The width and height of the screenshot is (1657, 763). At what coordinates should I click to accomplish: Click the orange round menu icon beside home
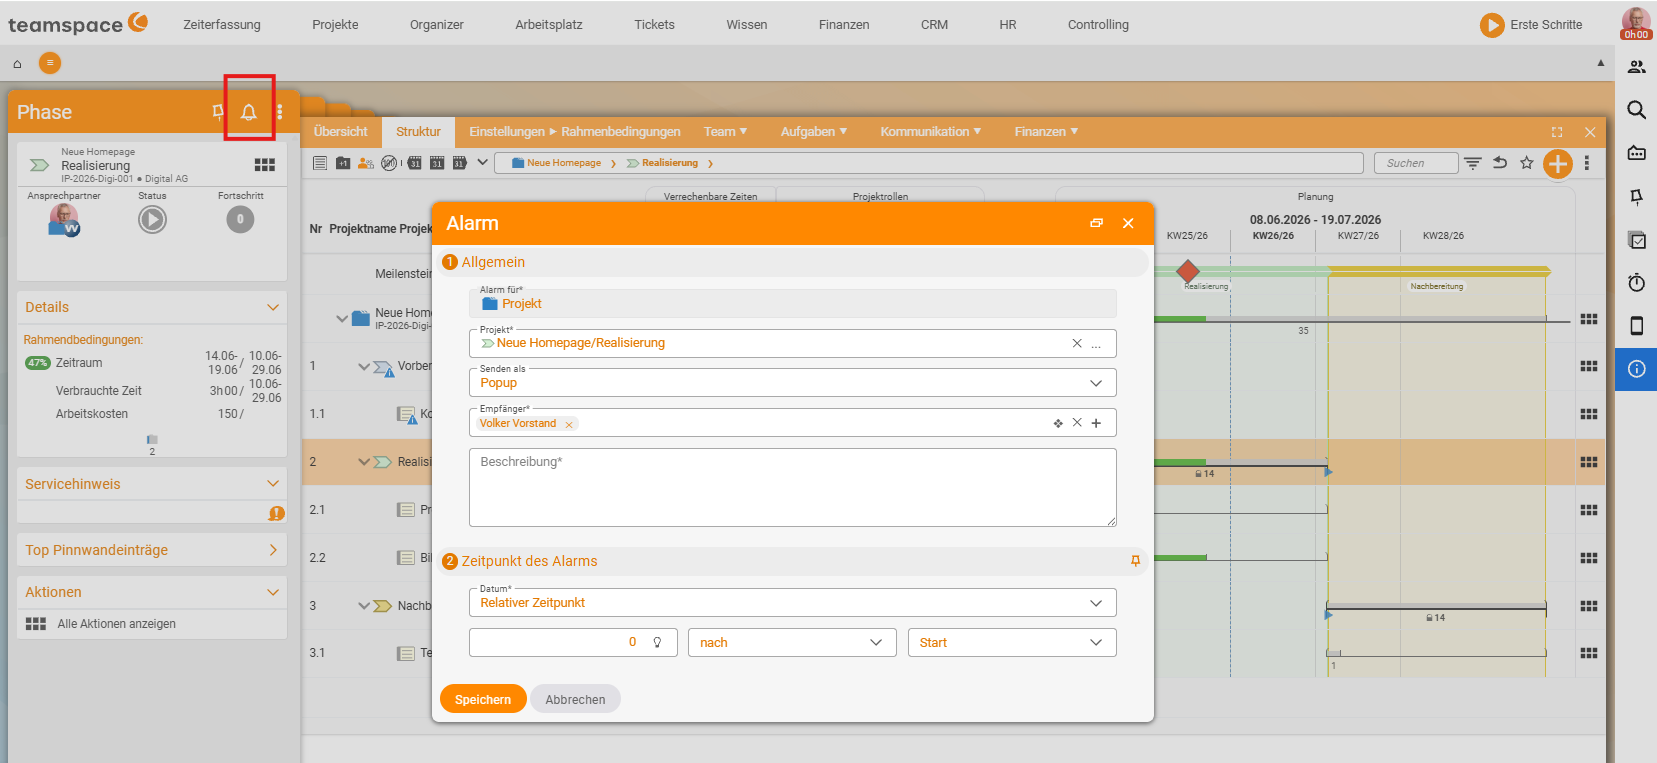coord(50,63)
